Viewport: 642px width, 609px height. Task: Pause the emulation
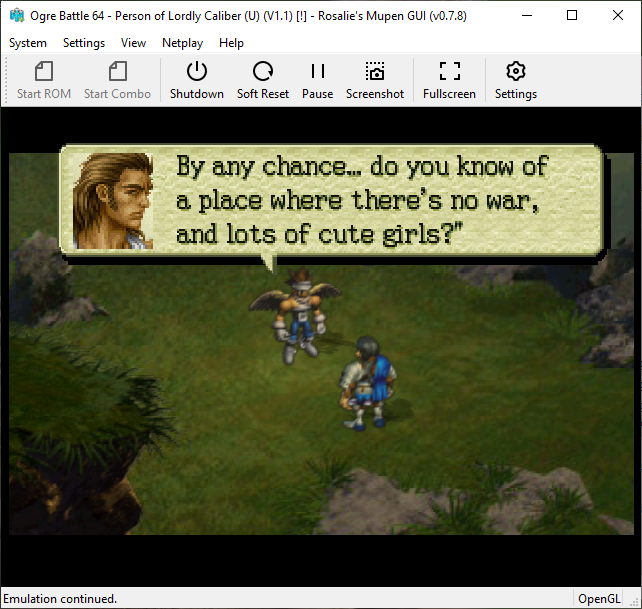pos(318,80)
